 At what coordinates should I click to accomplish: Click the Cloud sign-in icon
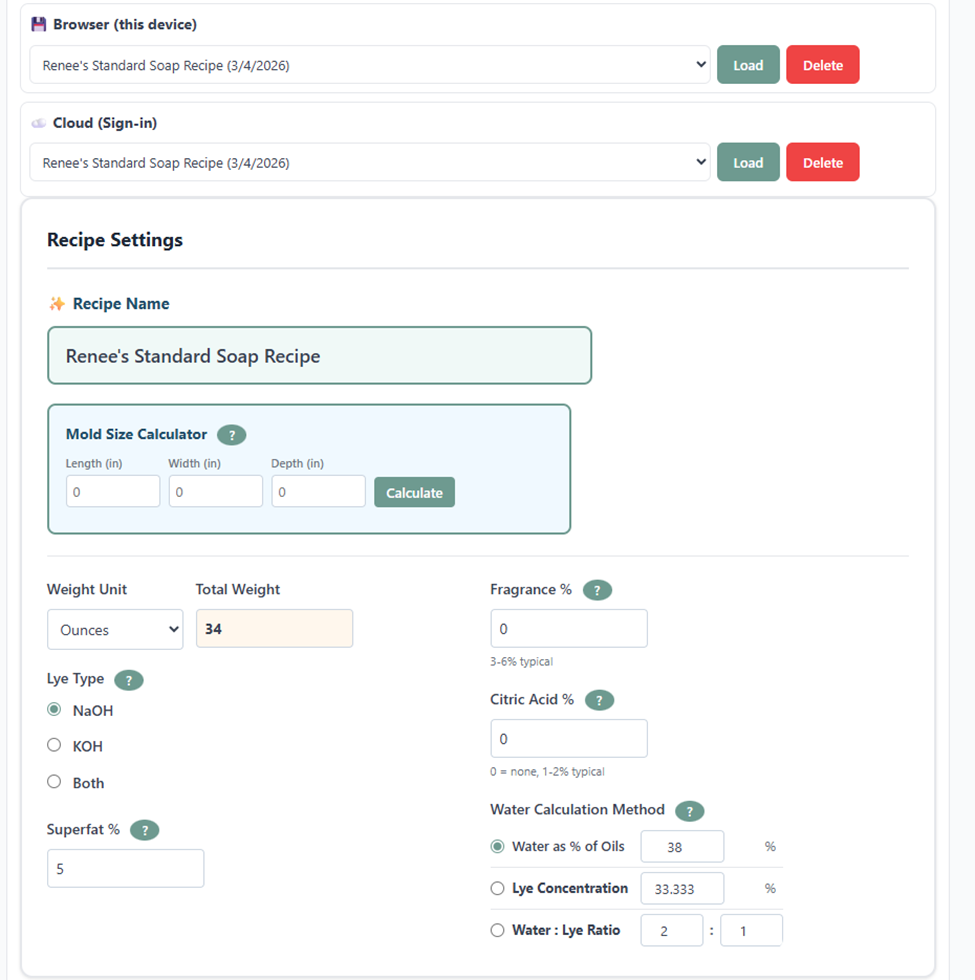(38, 122)
